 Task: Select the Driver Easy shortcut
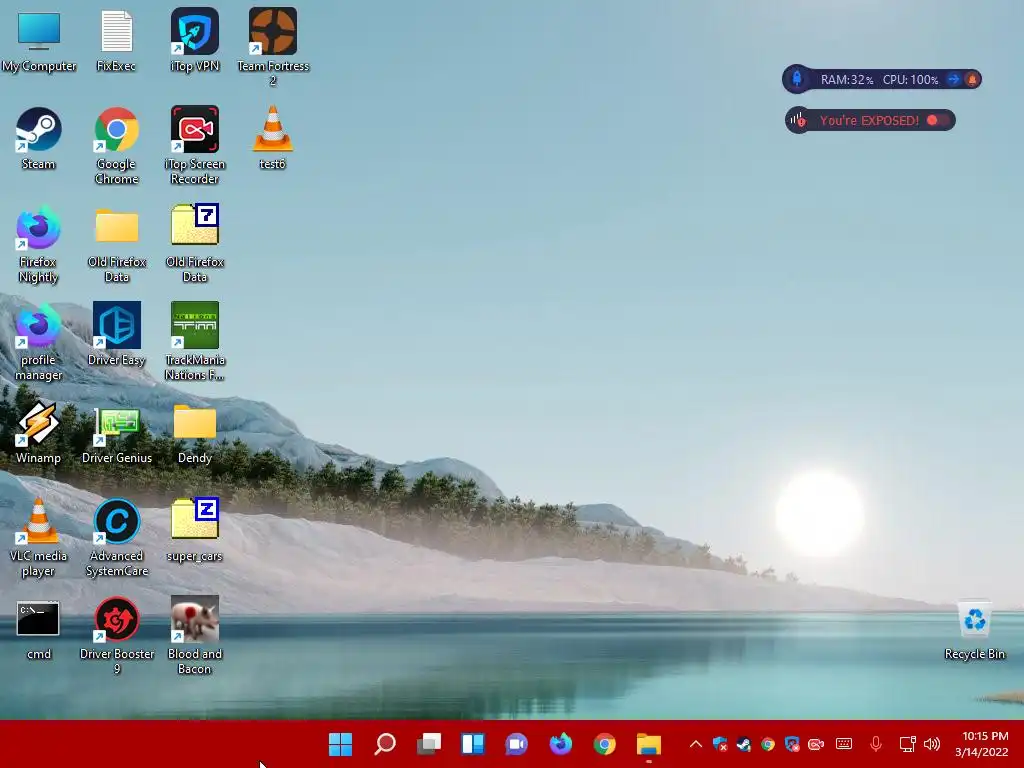click(116, 334)
